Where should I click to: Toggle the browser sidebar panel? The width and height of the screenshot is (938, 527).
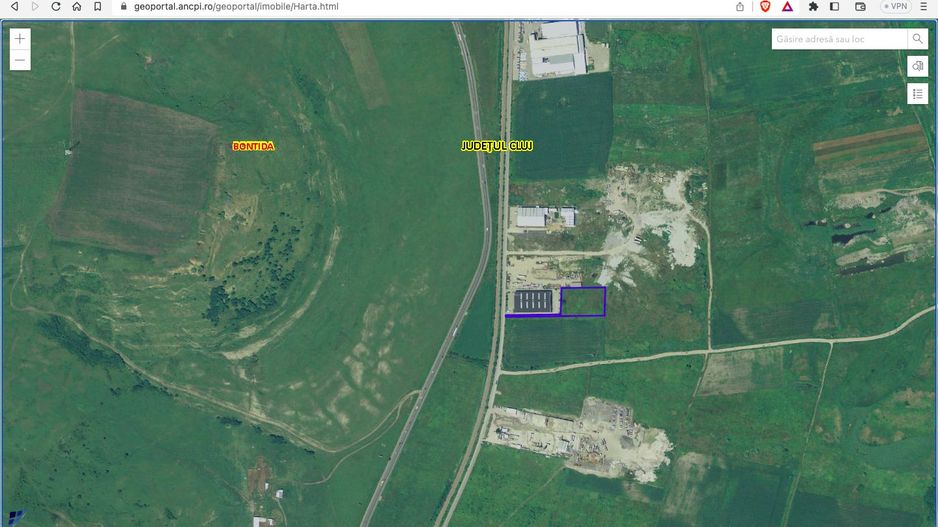click(835, 7)
